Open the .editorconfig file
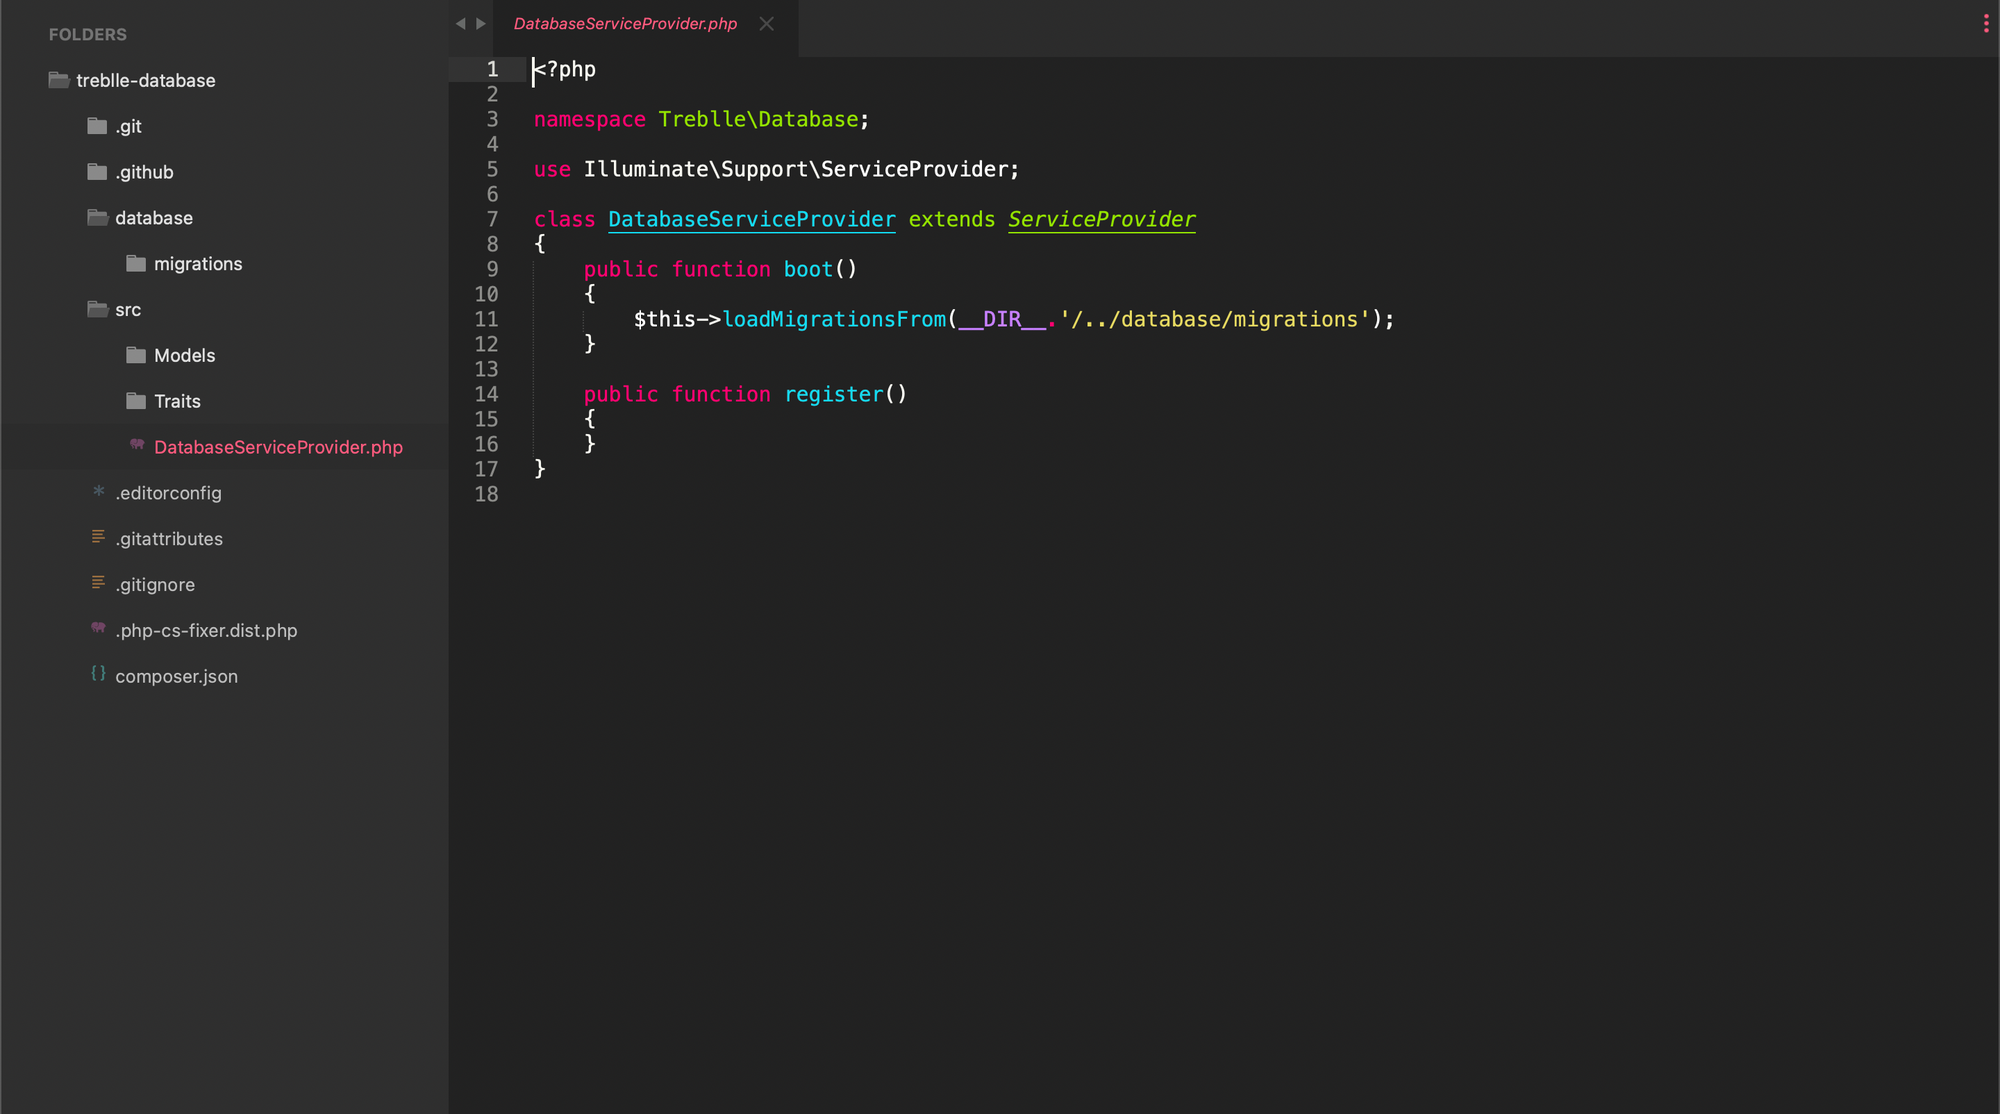Image resolution: width=2000 pixels, height=1114 pixels. (168, 493)
